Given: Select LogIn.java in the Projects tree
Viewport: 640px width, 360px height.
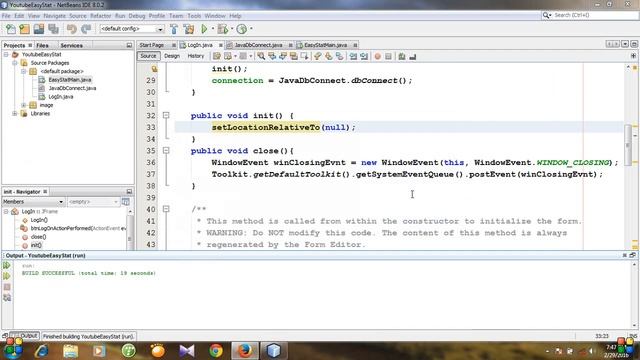Looking at the screenshot, I should [x=61, y=97].
